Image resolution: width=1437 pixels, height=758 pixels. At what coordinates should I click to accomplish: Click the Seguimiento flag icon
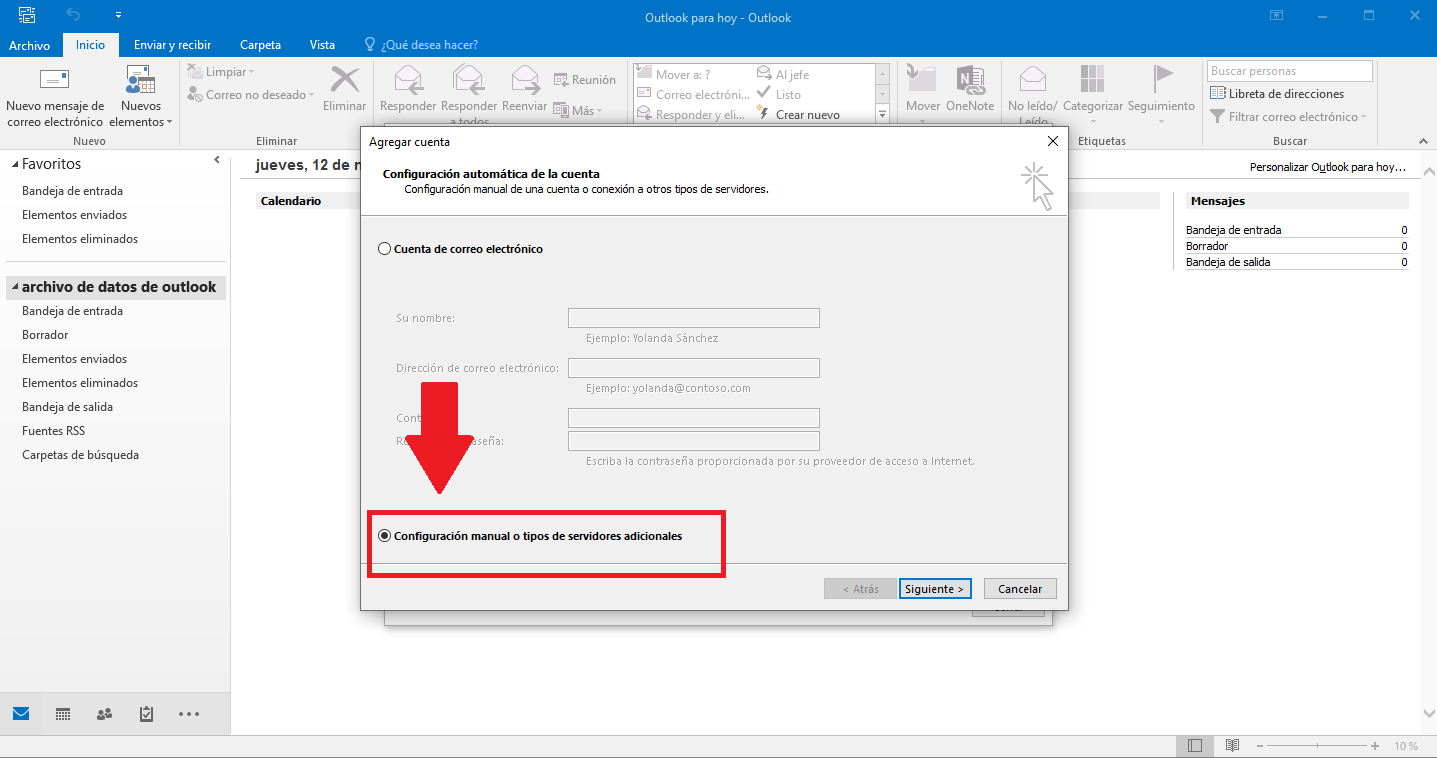click(1162, 80)
